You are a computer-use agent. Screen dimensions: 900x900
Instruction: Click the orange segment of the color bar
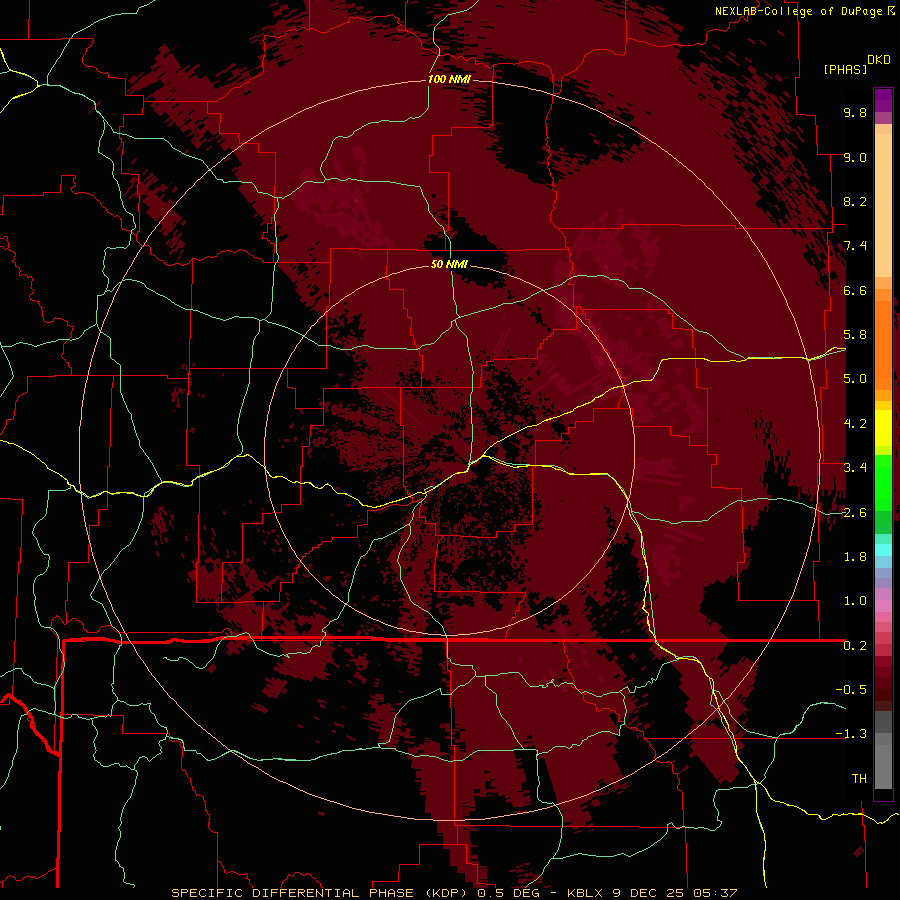[x=883, y=346]
